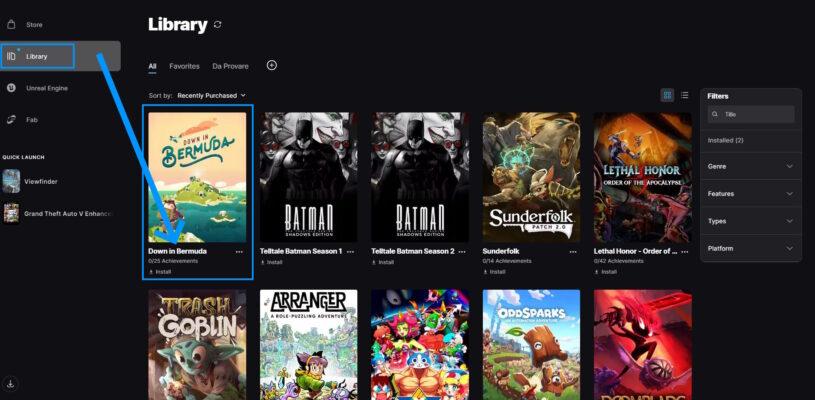Expand the Platform filter section

[751, 248]
